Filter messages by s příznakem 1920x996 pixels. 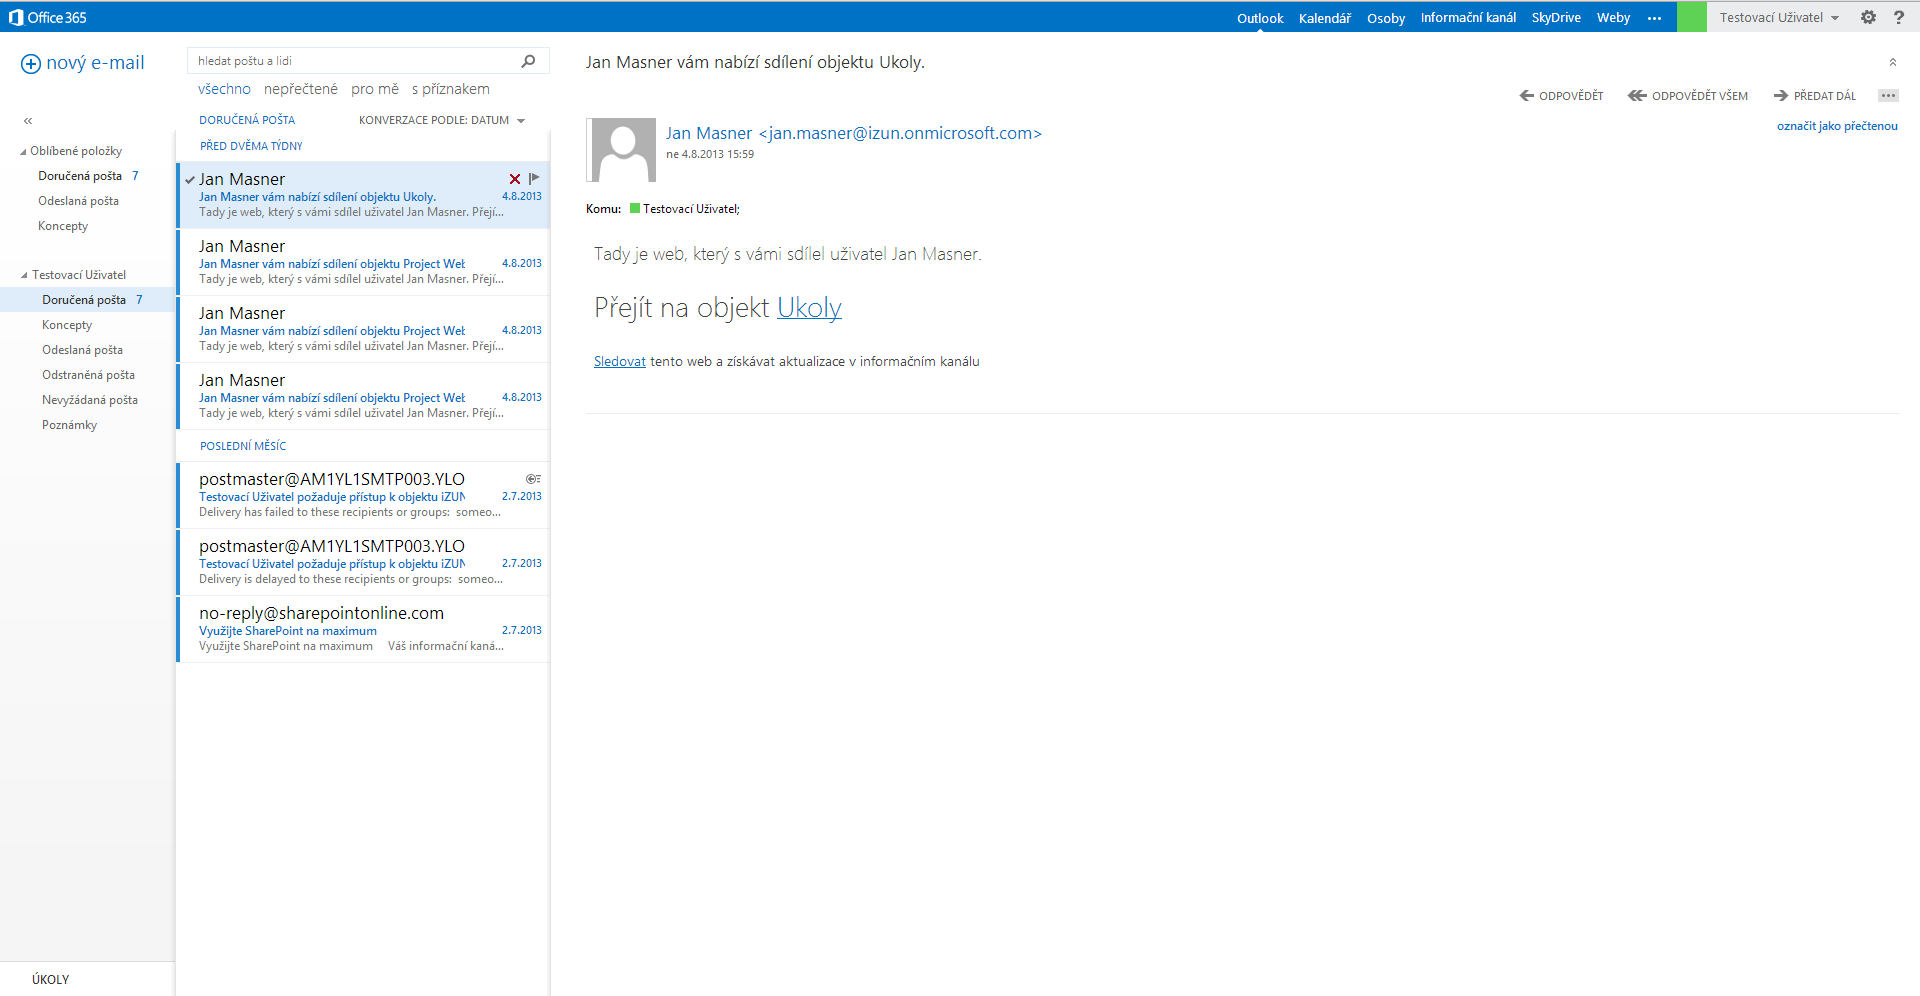[x=451, y=89]
